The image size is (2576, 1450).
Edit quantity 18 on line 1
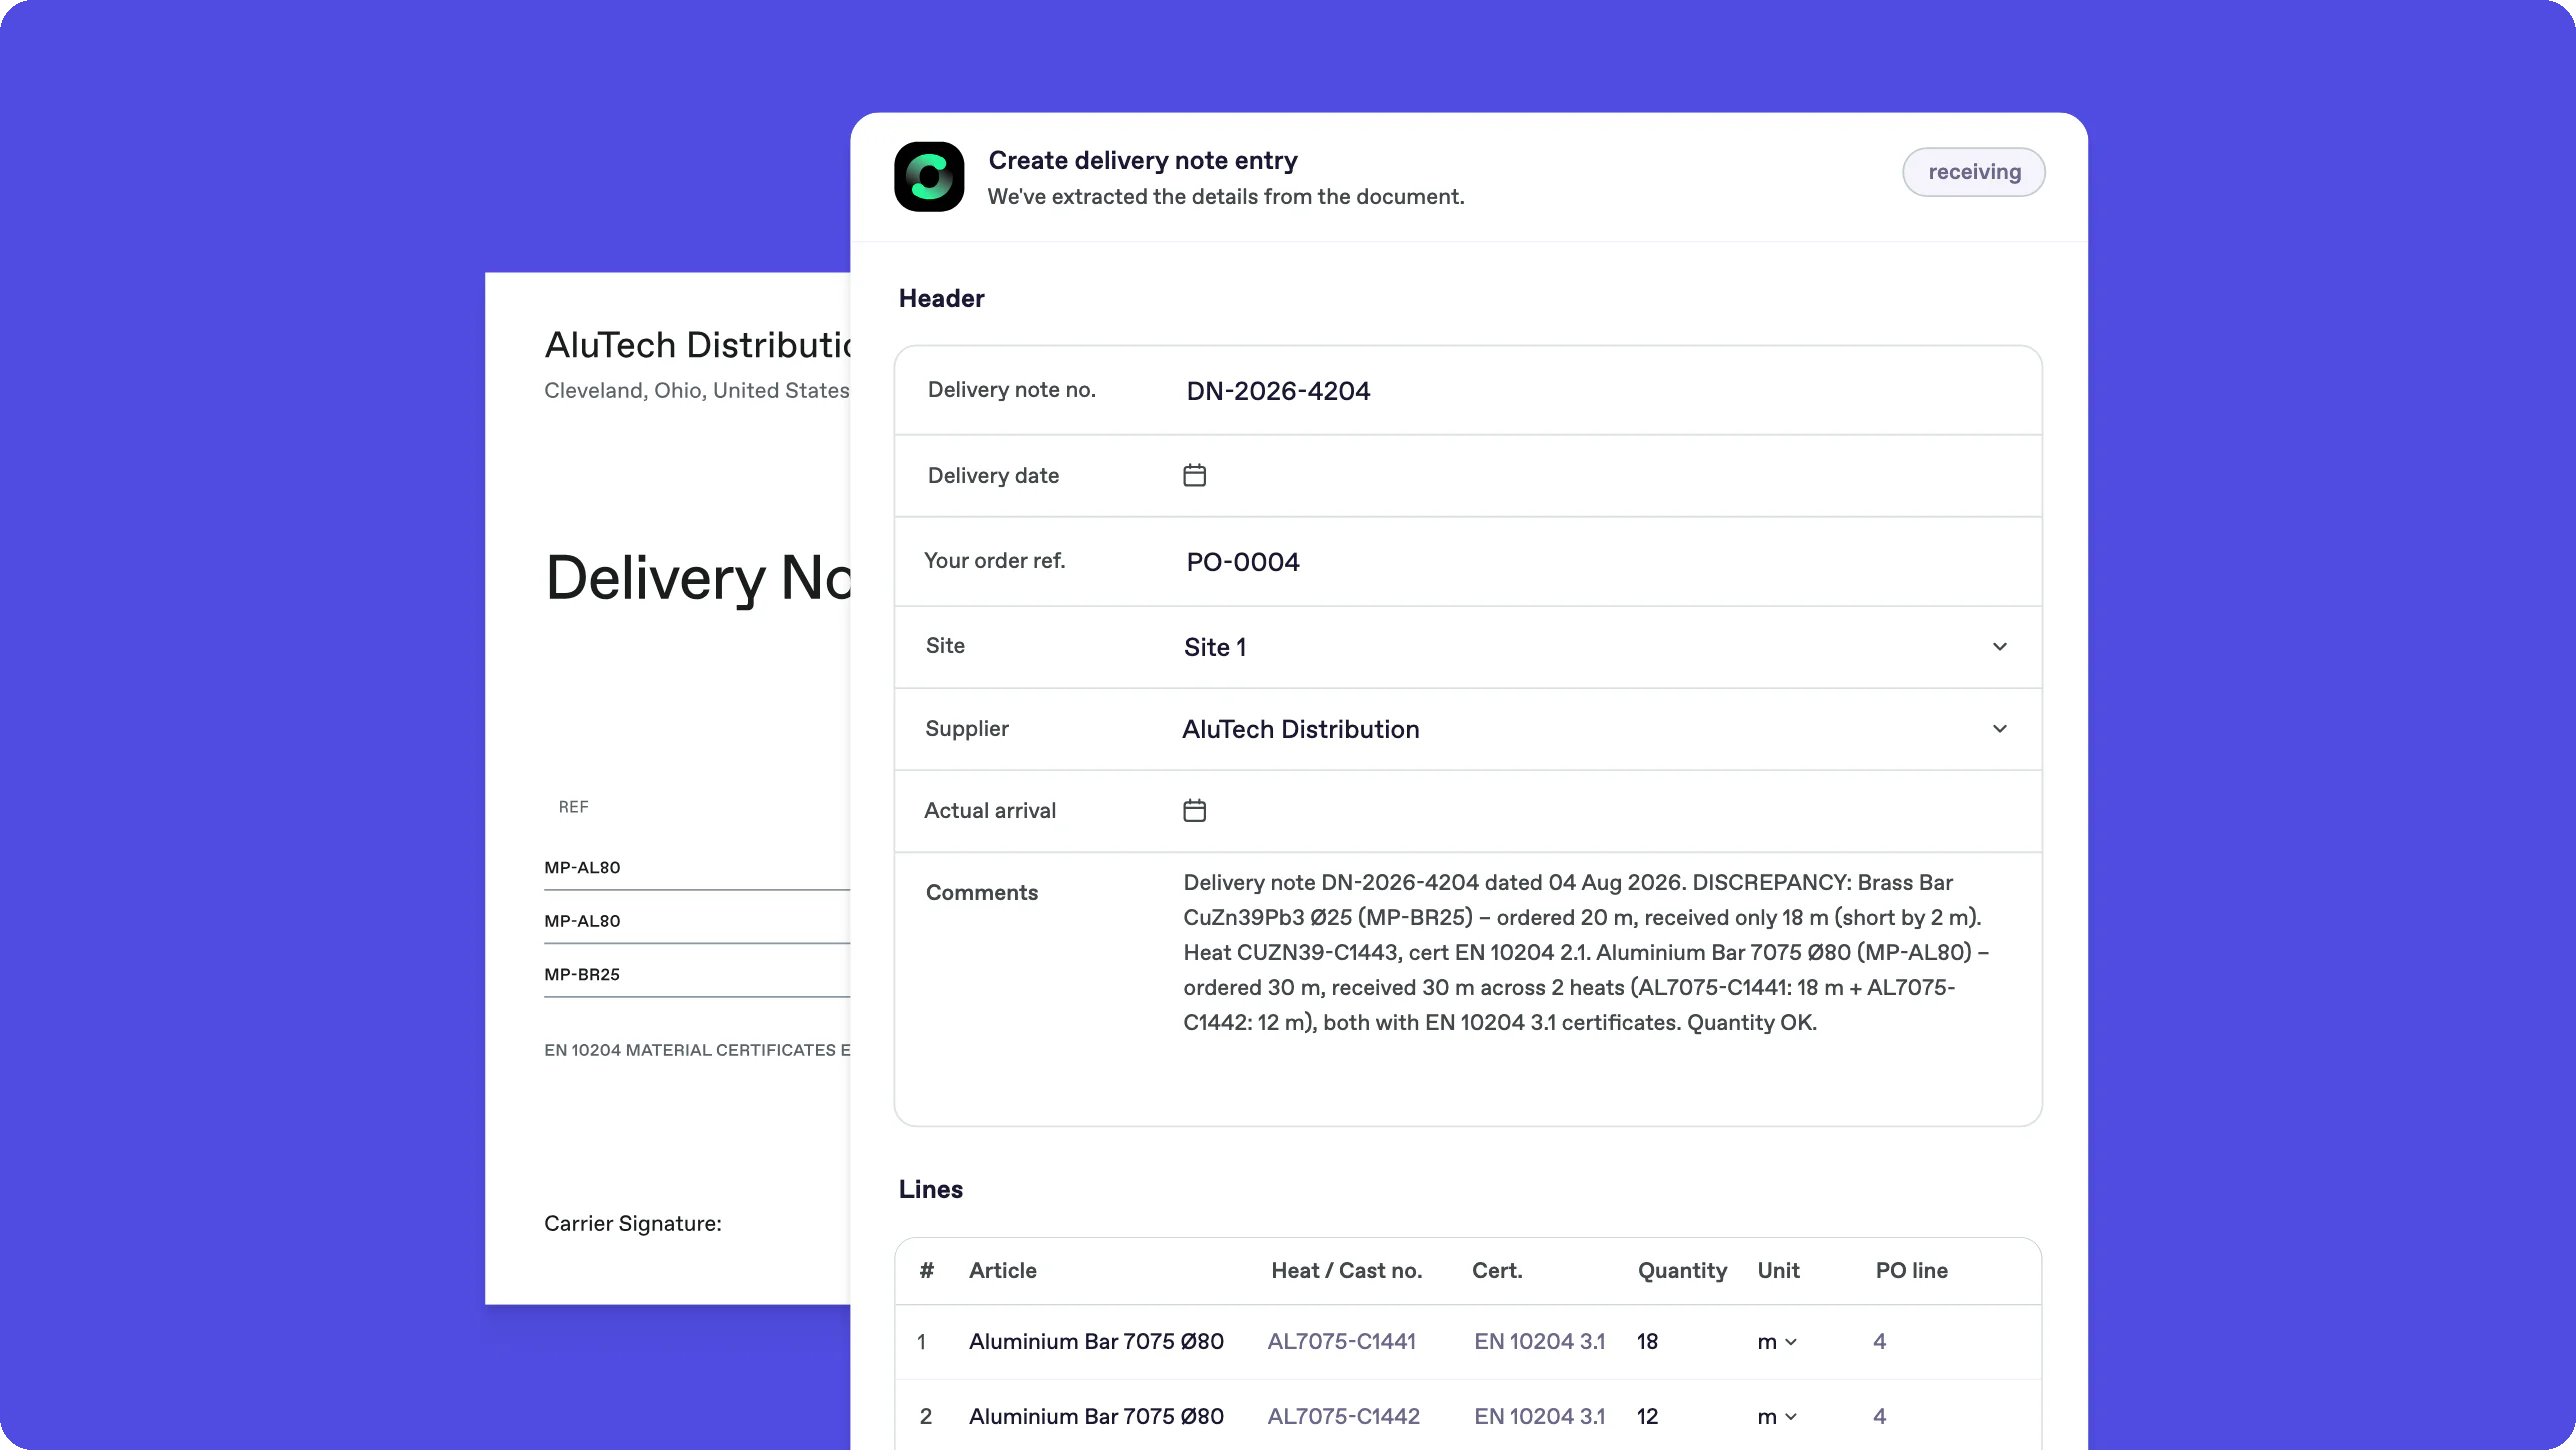(x=1648, y=1342)
